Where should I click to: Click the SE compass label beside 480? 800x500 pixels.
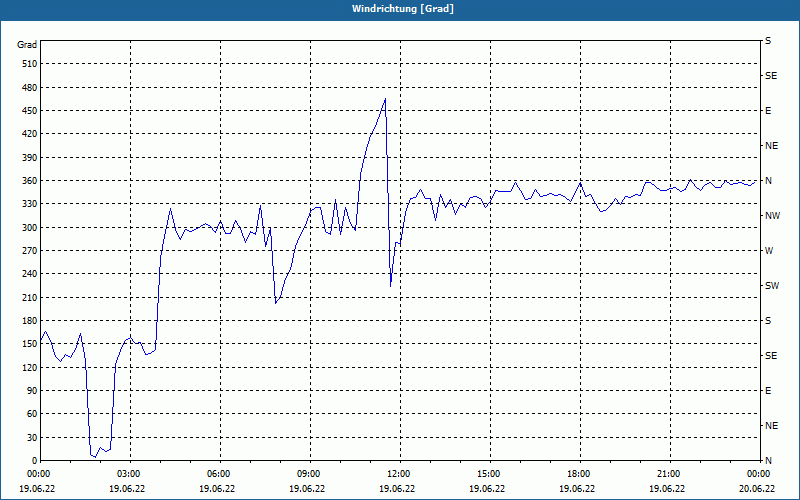[x=771, y=76]
